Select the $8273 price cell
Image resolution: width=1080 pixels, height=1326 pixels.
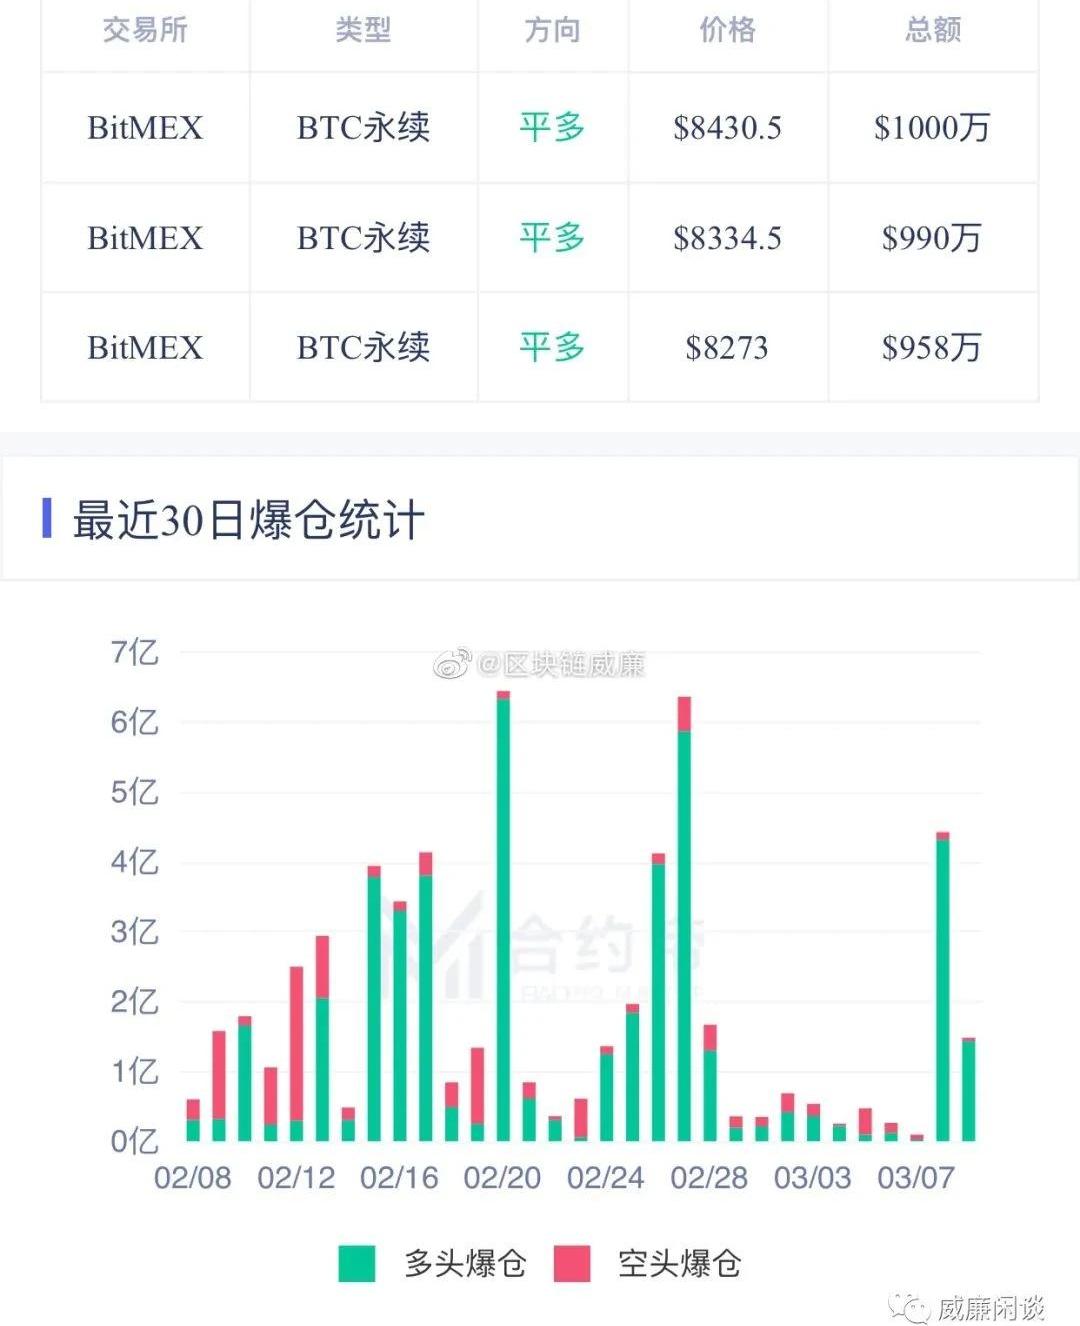click(x=727, y=347)
